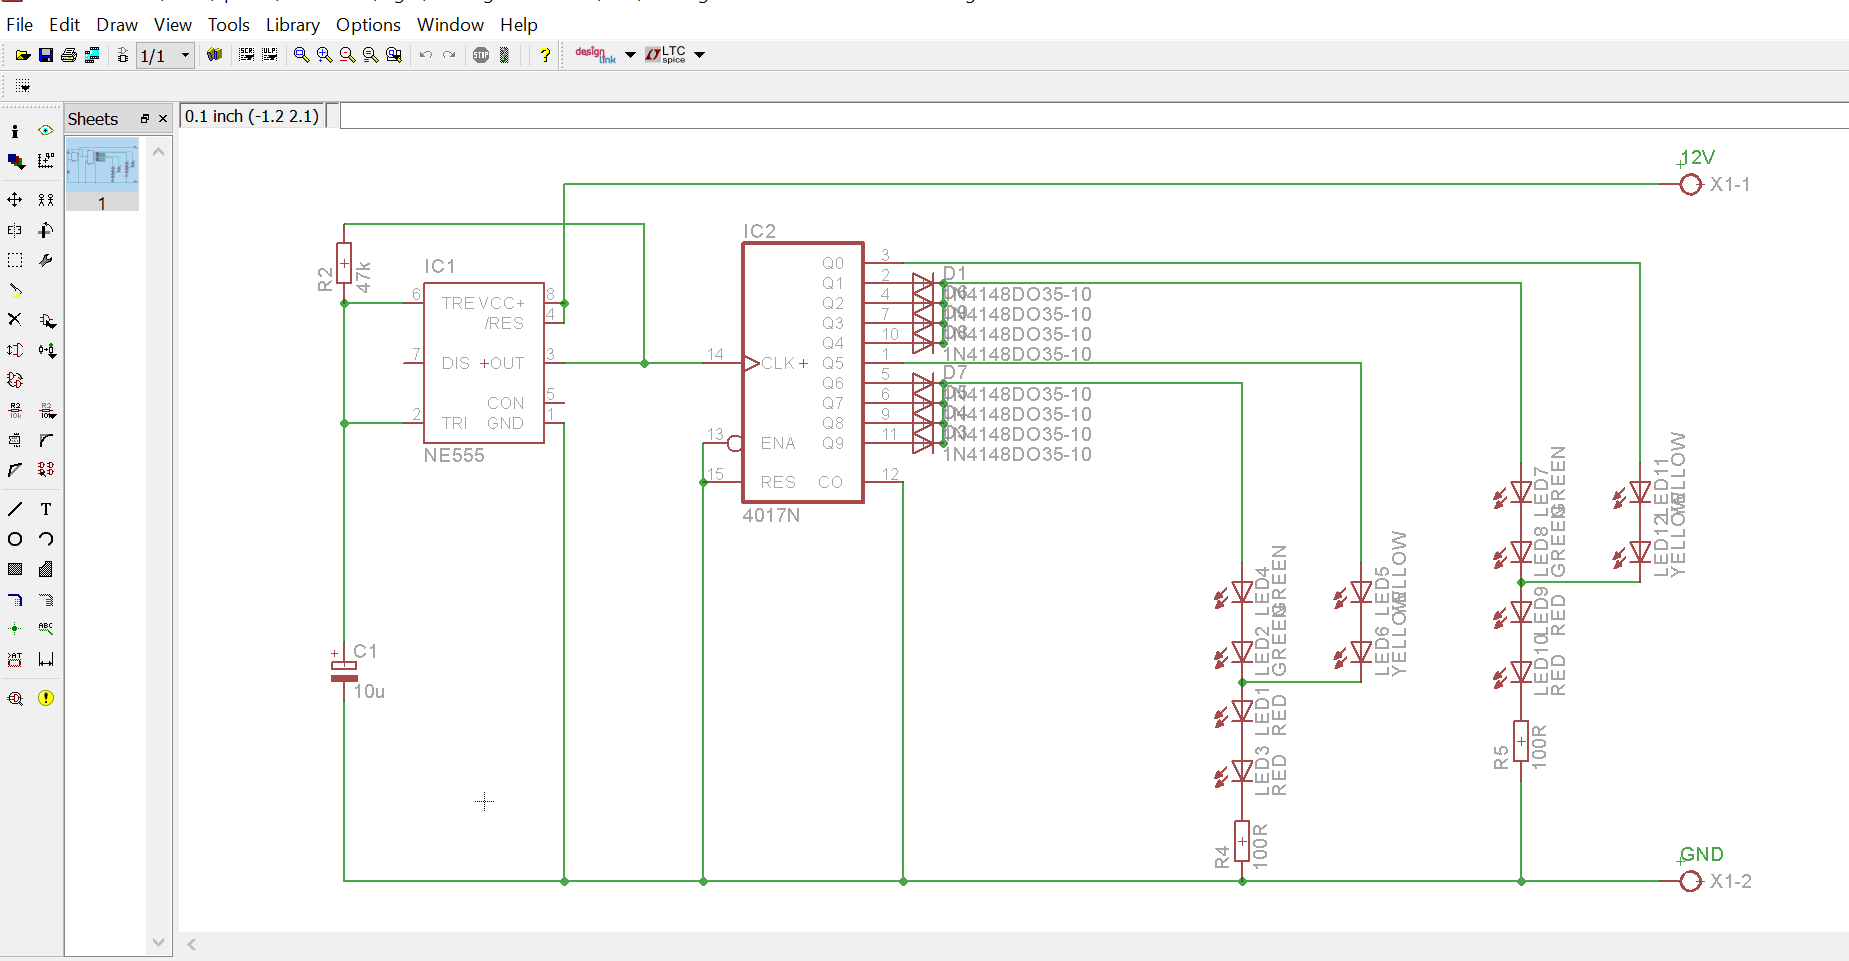This screenshot has width=1849, height=961.
Task: Open the Options menu
Action: 368,25
